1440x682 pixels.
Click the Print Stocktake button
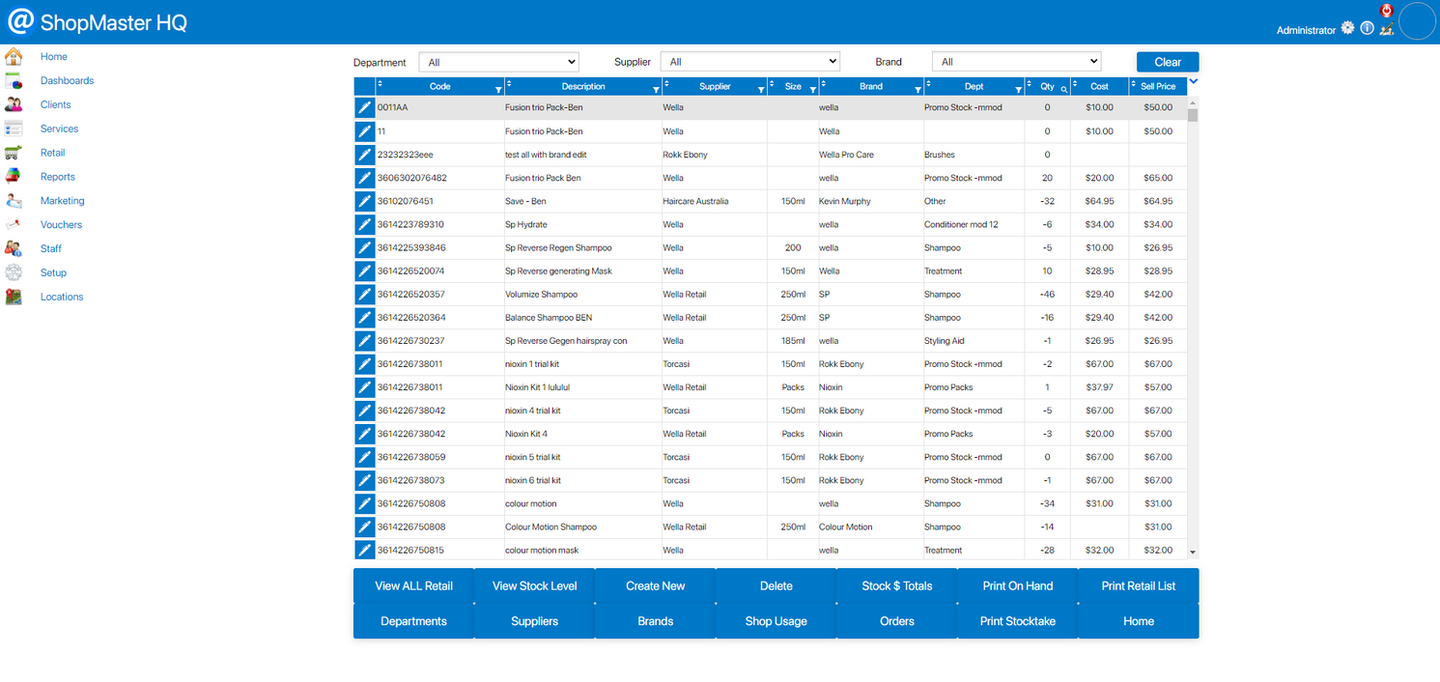1018,621
